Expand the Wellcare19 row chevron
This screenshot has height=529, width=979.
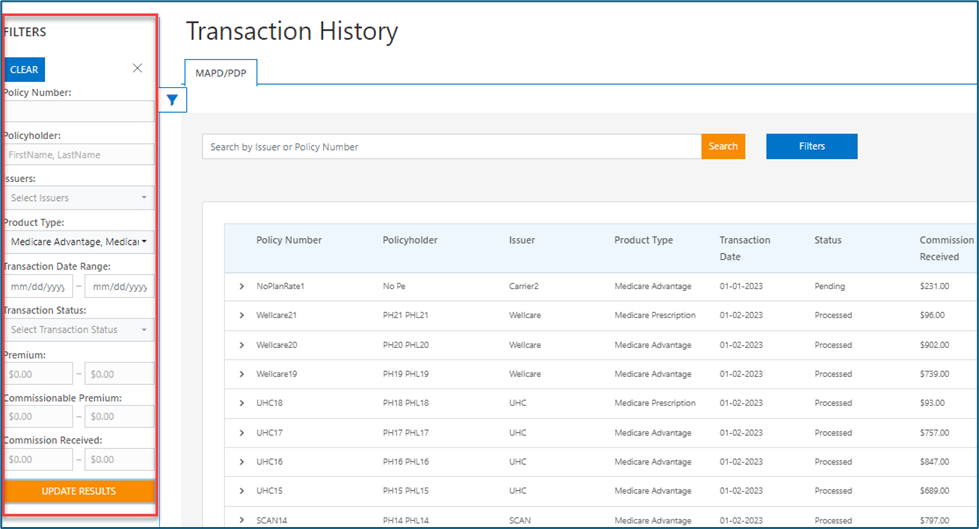pos(242,374)
